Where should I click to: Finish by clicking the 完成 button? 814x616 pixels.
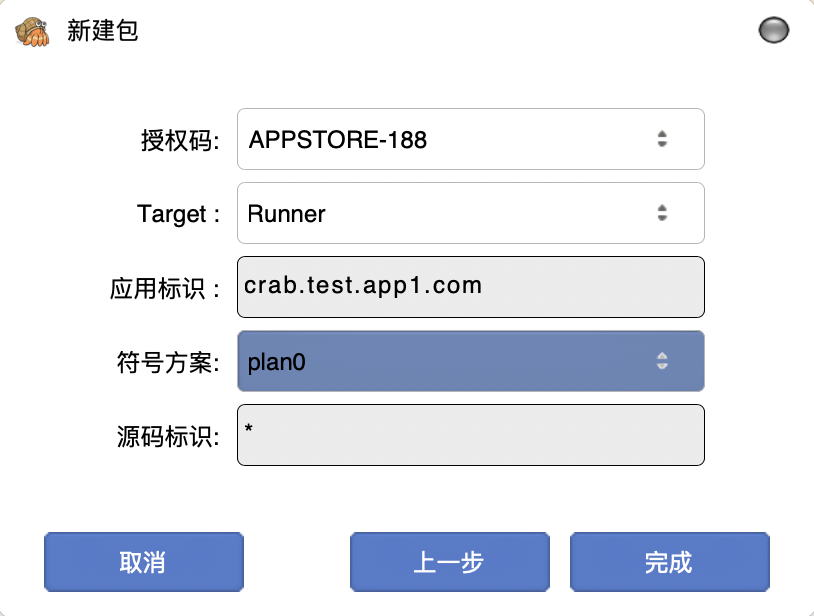(669, 562)
